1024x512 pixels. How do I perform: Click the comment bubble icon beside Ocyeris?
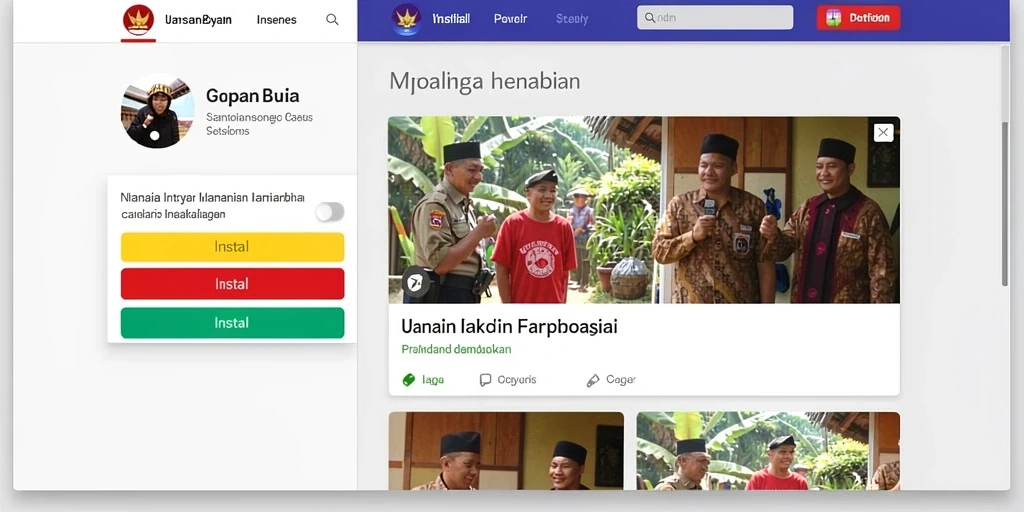485,380
